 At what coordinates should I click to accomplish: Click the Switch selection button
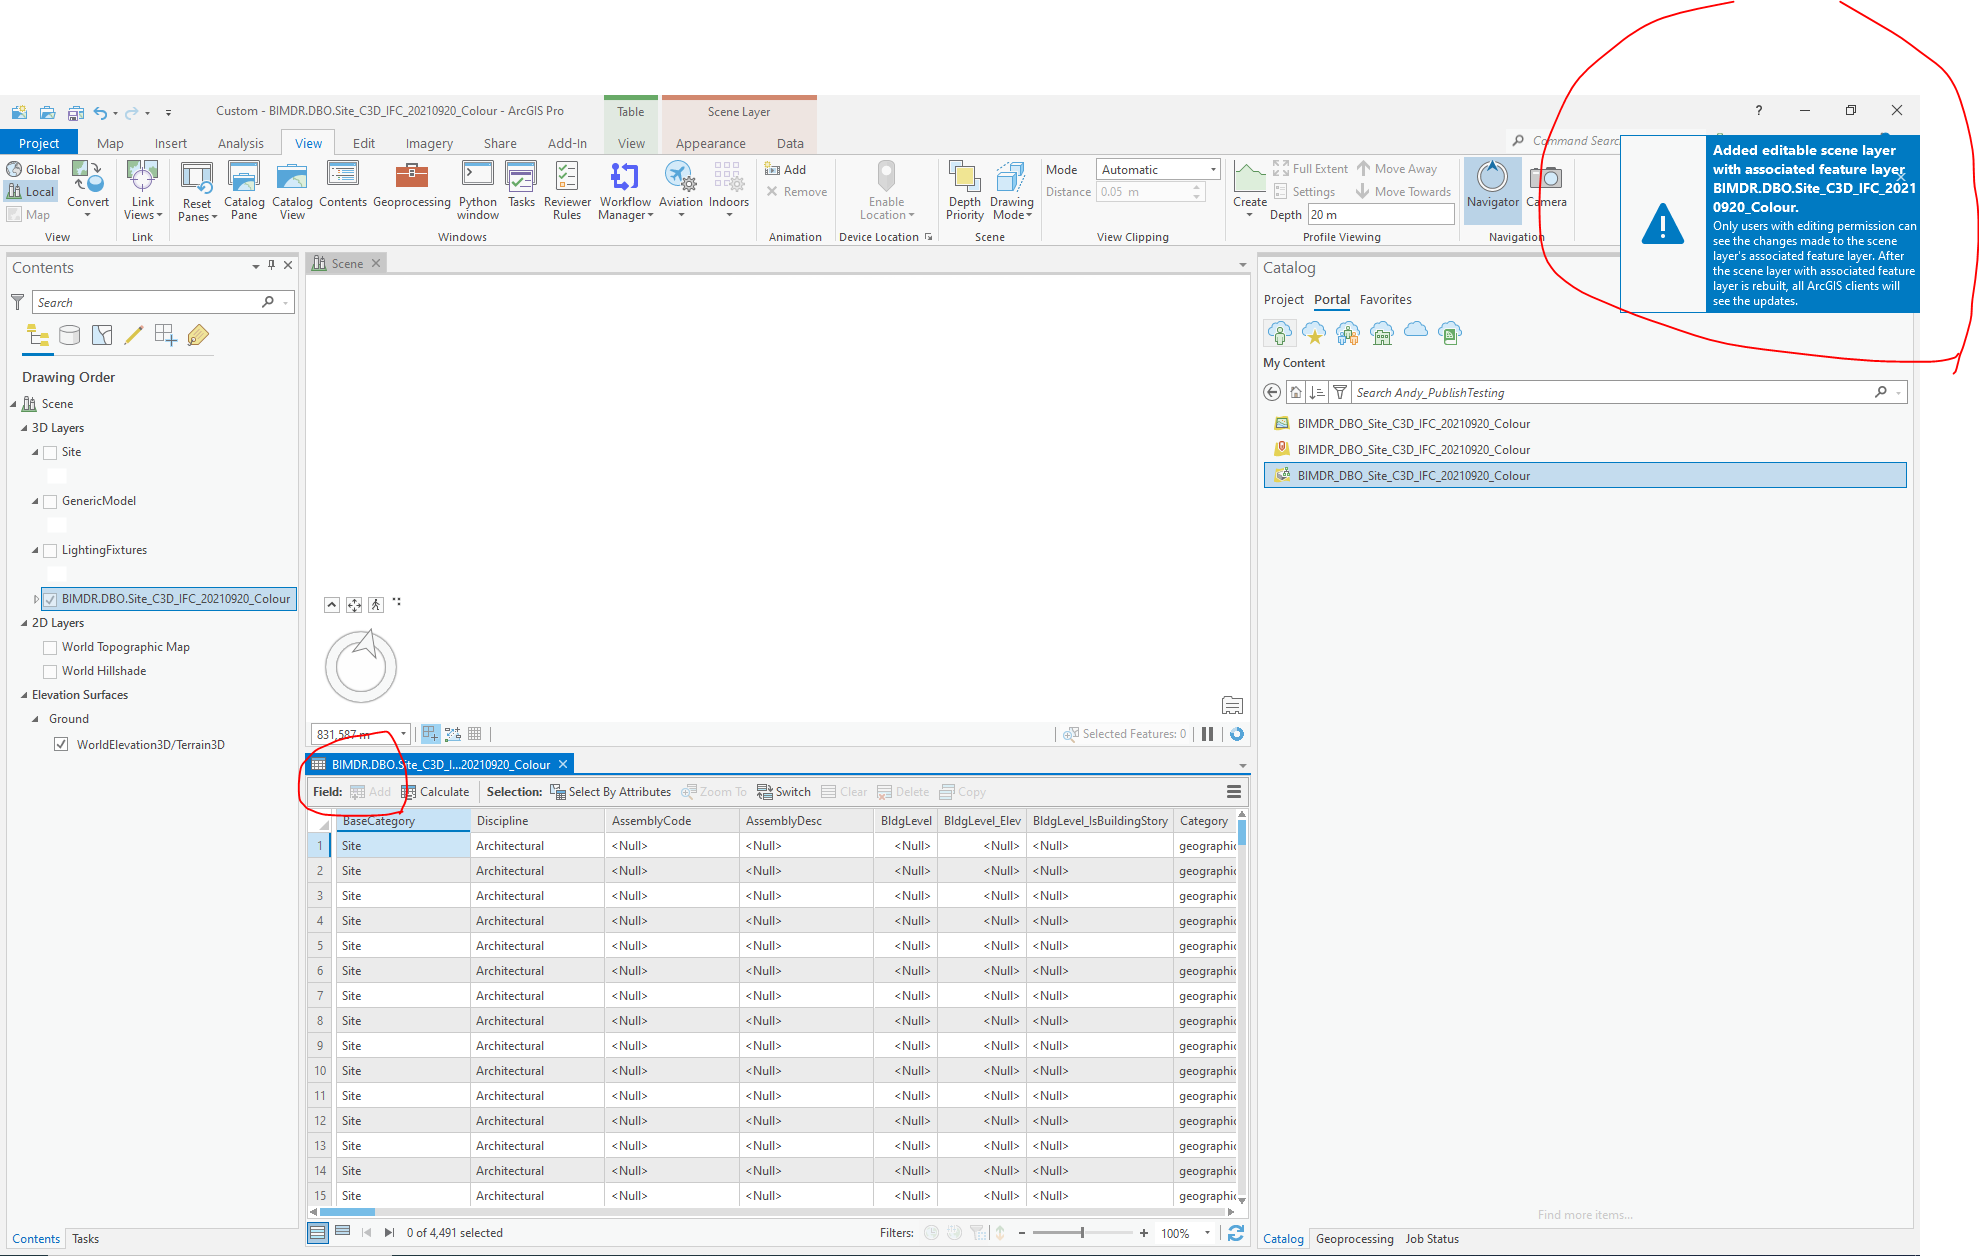coord(784,792)
